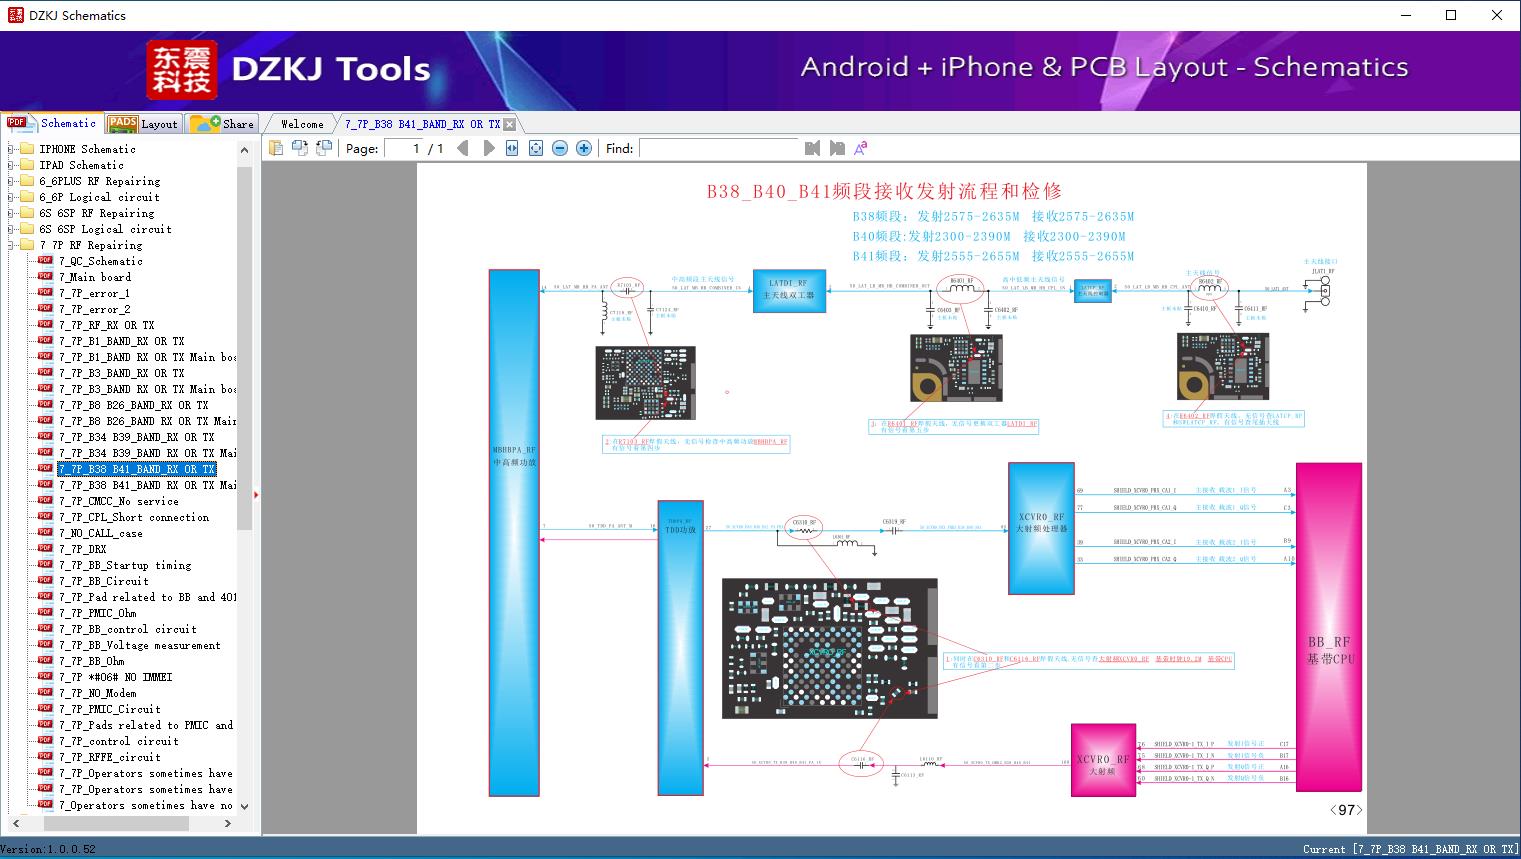The image size is (1521, 859).
Task: Expand the 6S 6SP Logical circuit folder
Action: (11, 229)
